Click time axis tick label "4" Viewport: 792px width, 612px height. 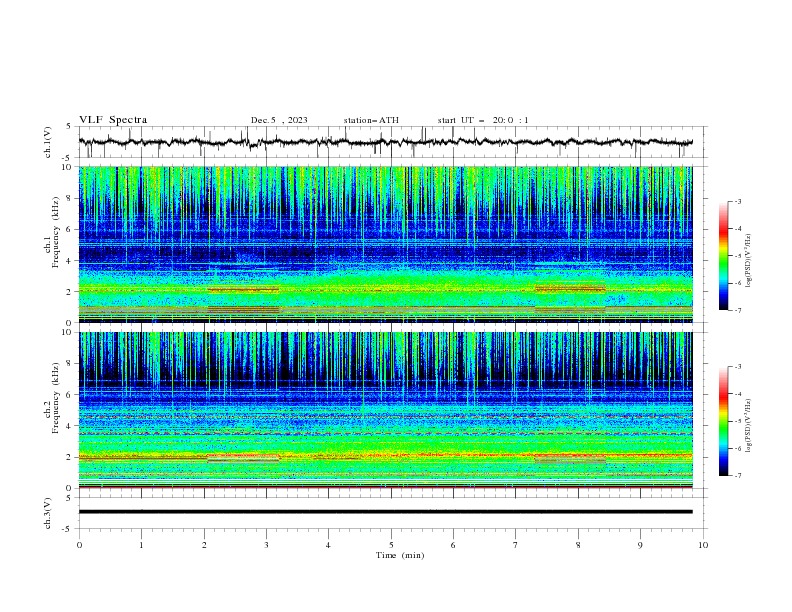coord(328,545)
